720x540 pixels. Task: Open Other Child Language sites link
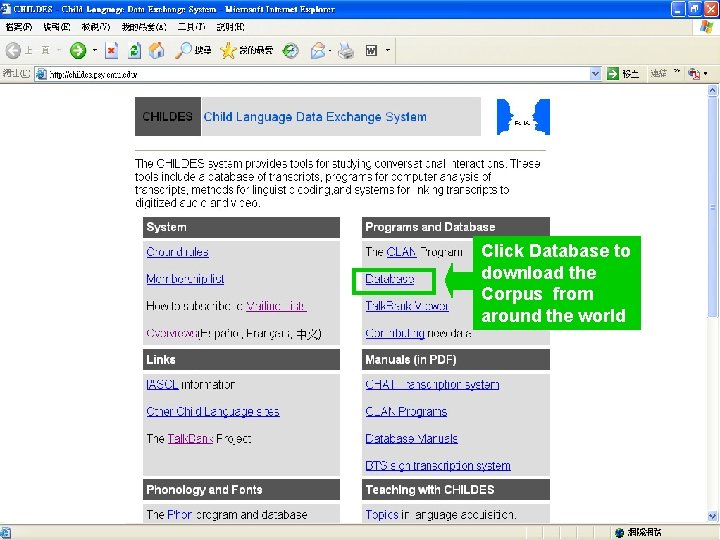point(213,411)
